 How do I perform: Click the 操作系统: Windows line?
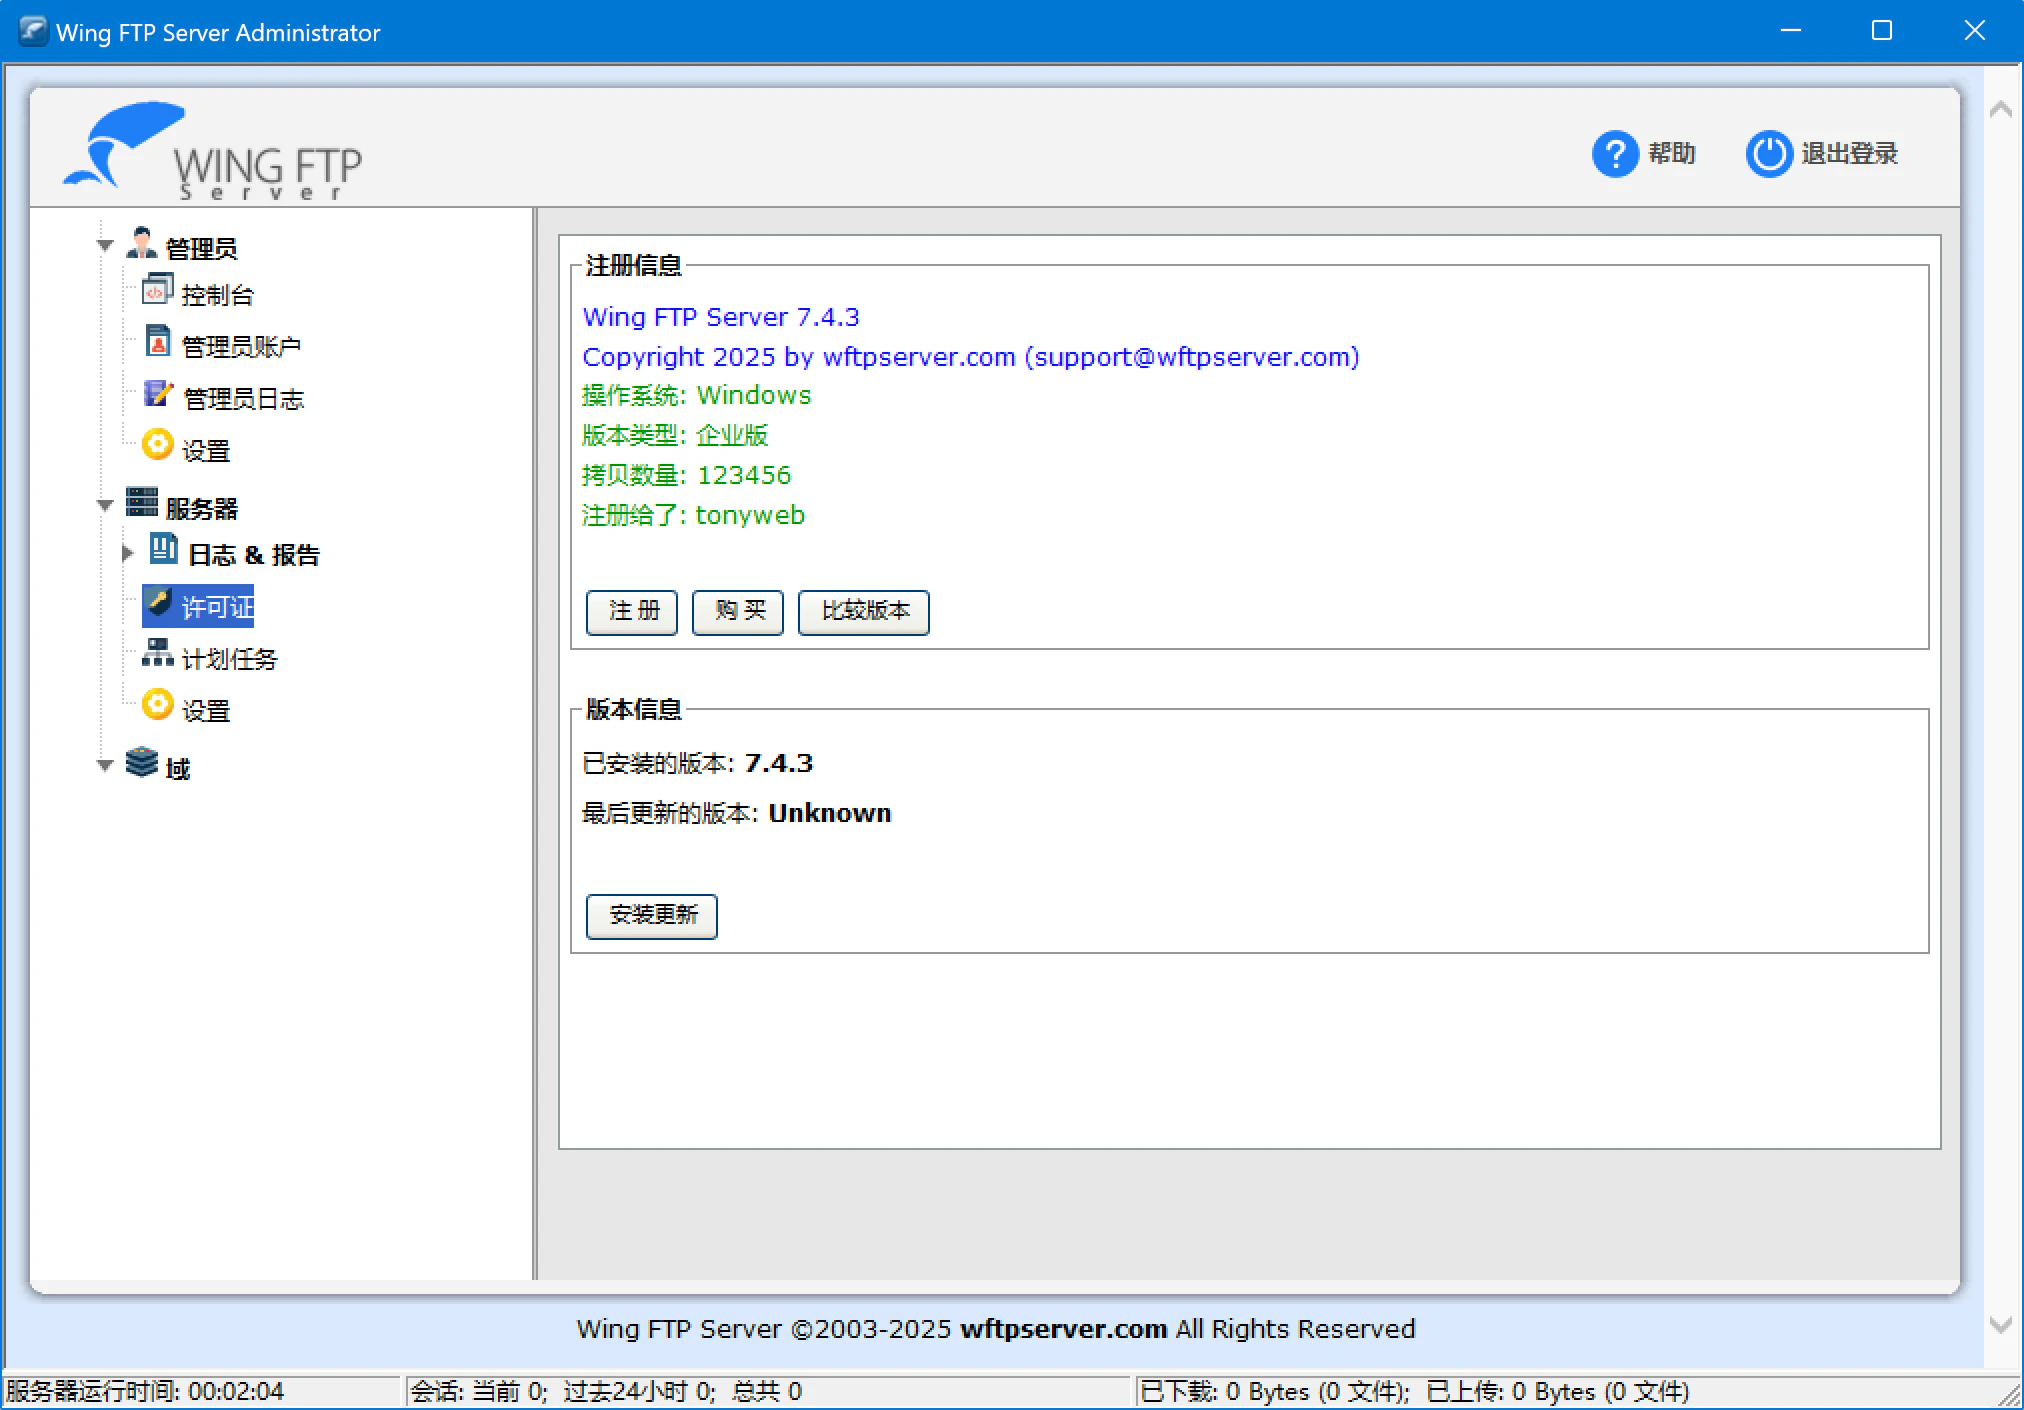coord(697,395)
